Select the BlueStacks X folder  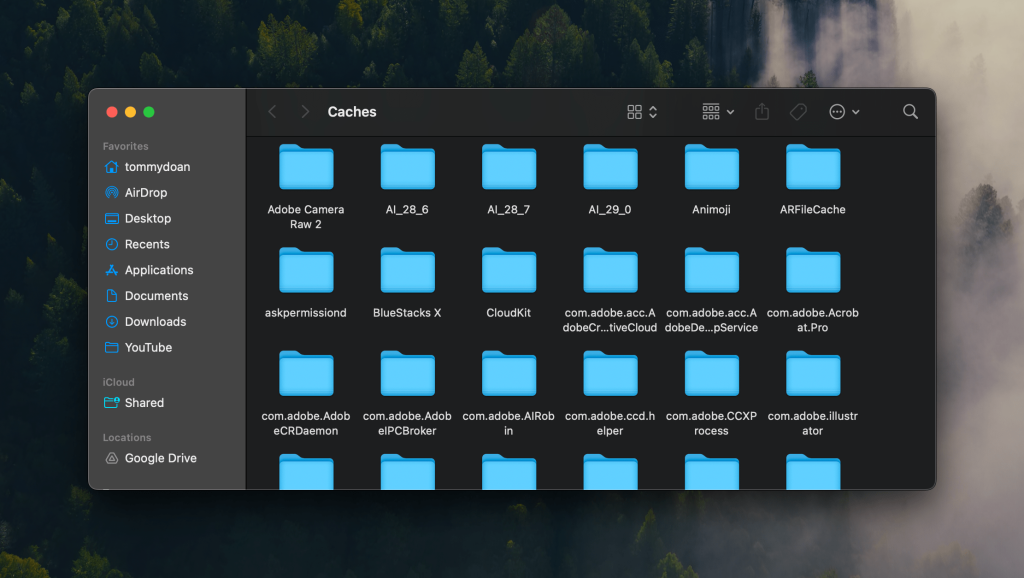click(x=407, y=271)
